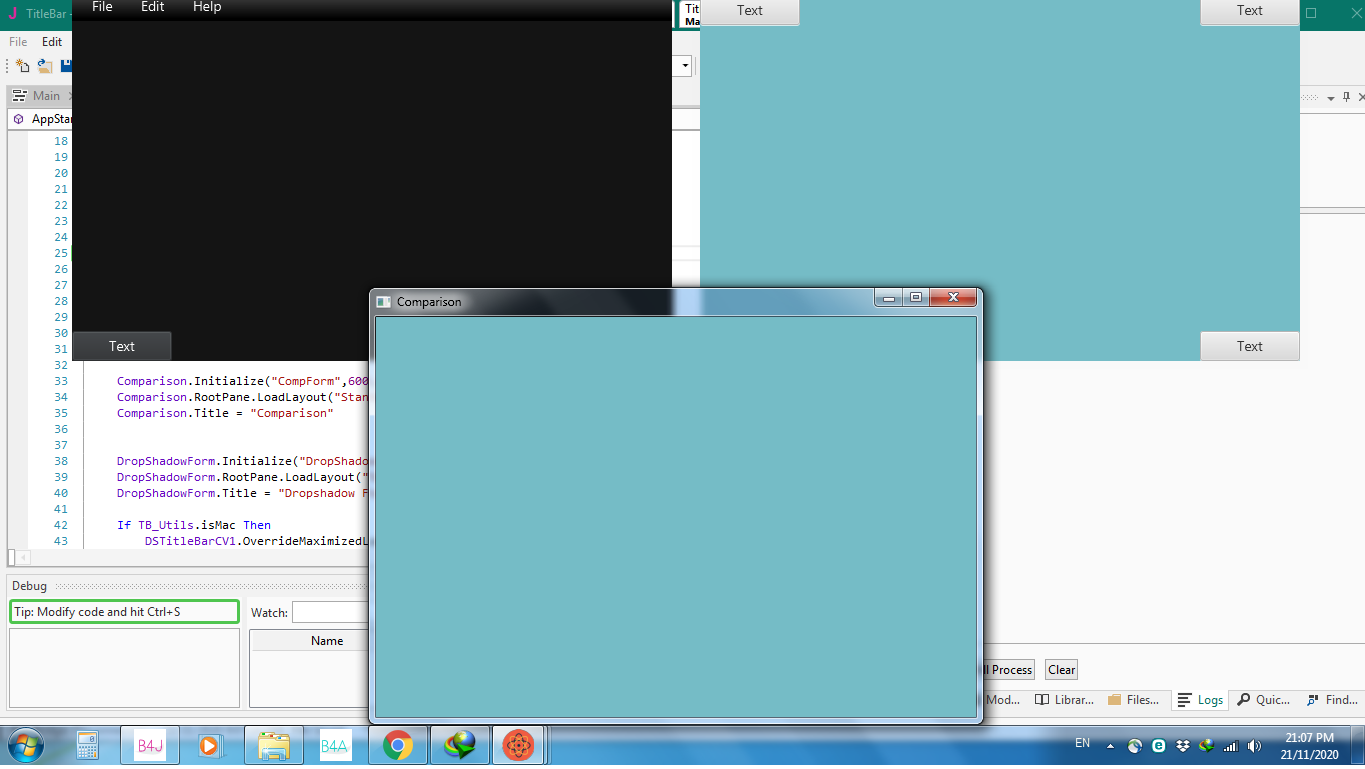This screenshot has width=1365, height=769.
Task: Click the ESET icon in the system tray
Action: click(1159, 746)
